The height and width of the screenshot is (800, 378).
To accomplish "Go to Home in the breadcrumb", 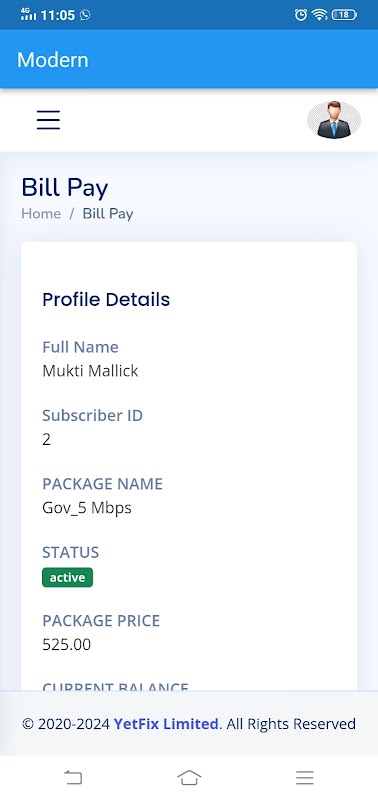I will click(41, 214).
